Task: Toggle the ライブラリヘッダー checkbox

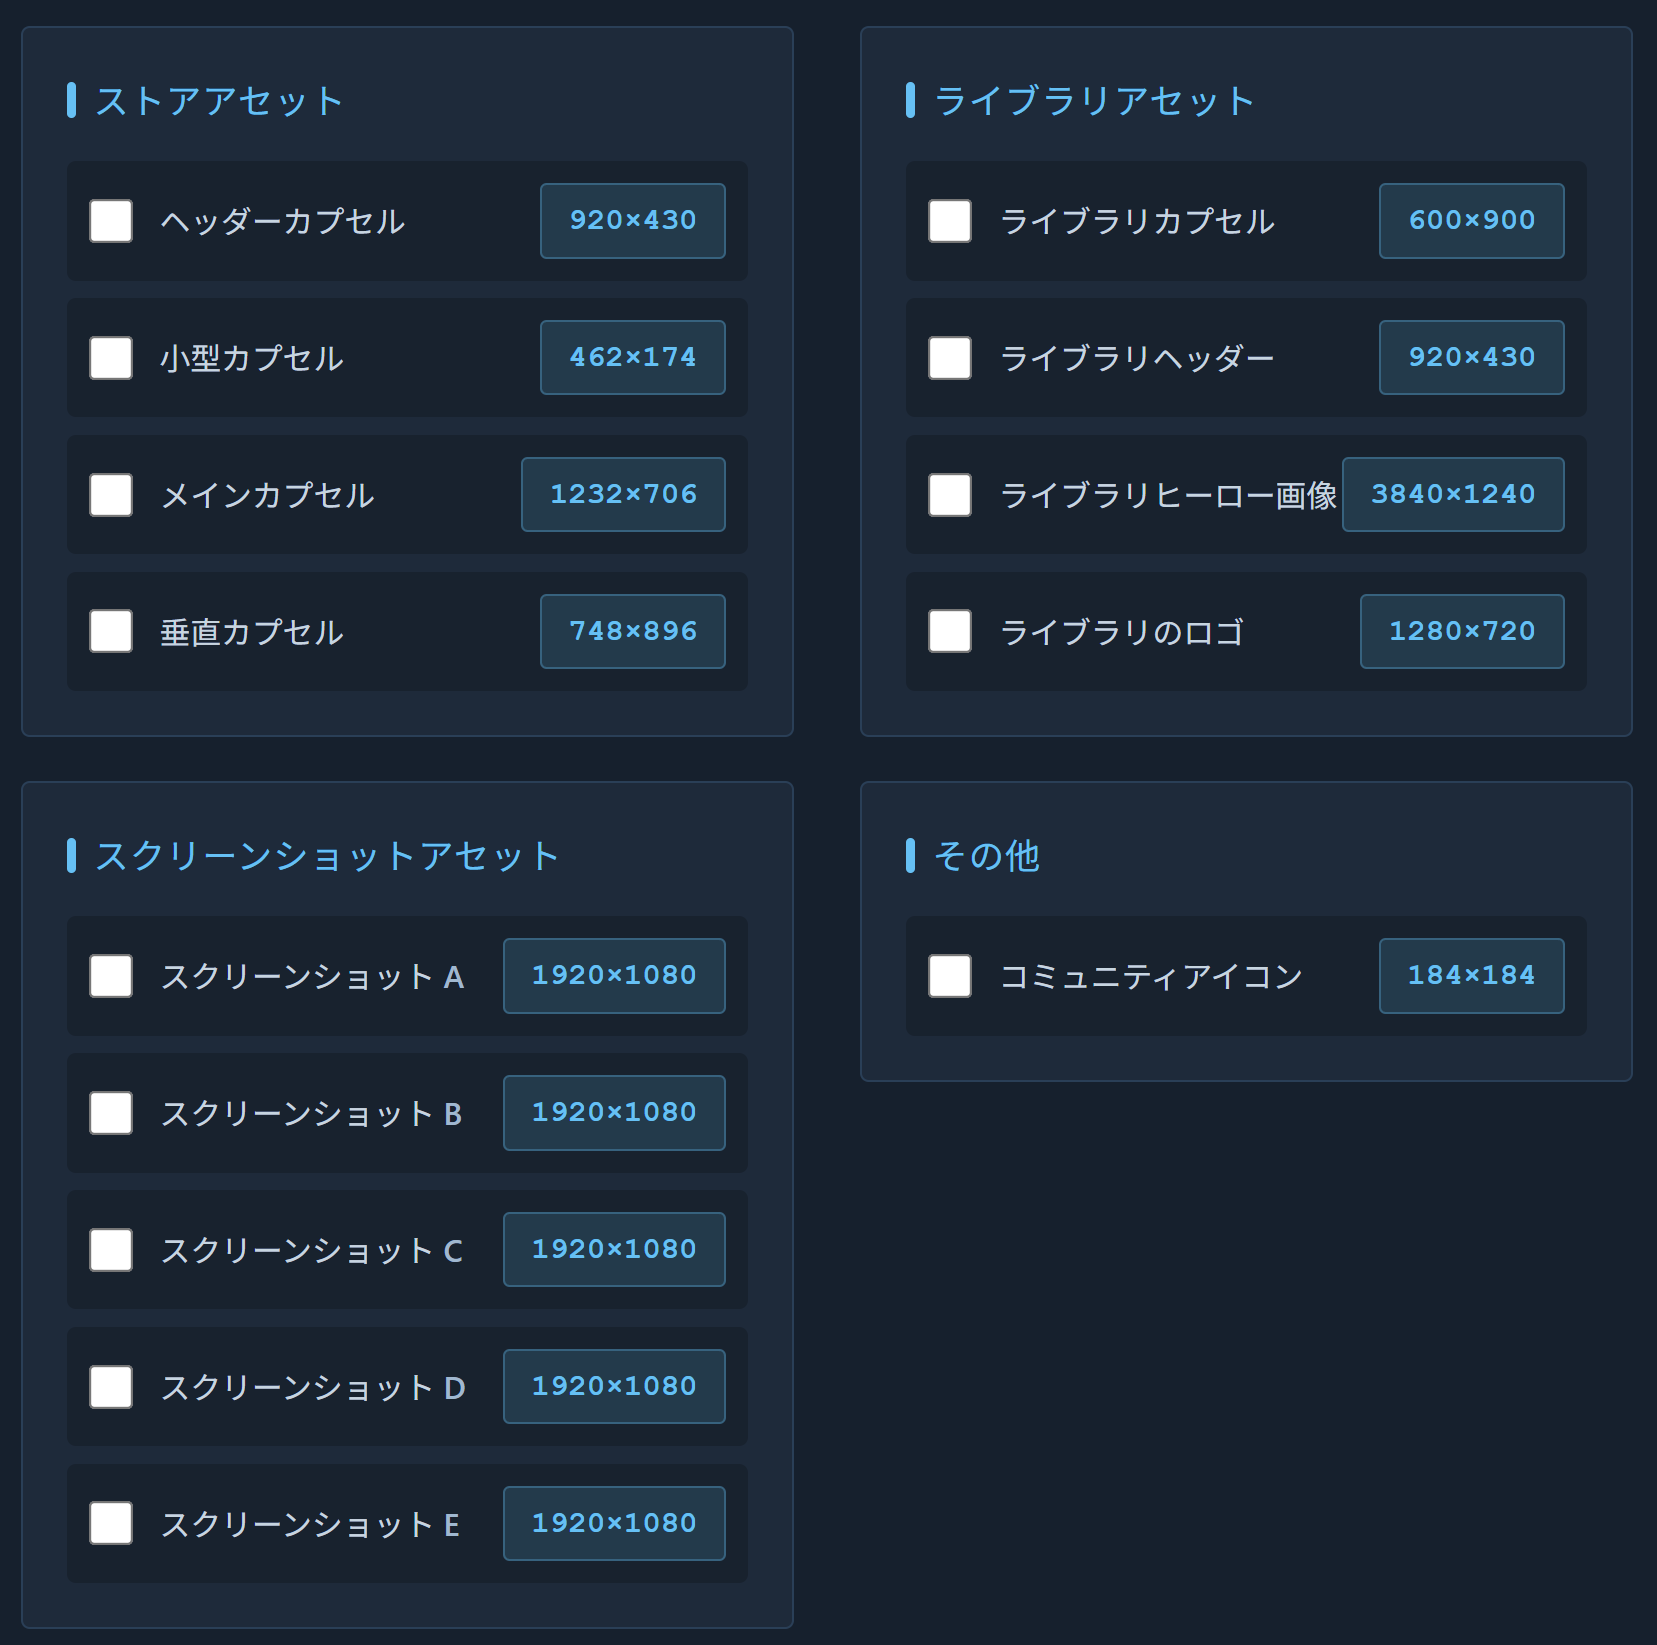Action: pyautogui.click(x=950, y=358)
